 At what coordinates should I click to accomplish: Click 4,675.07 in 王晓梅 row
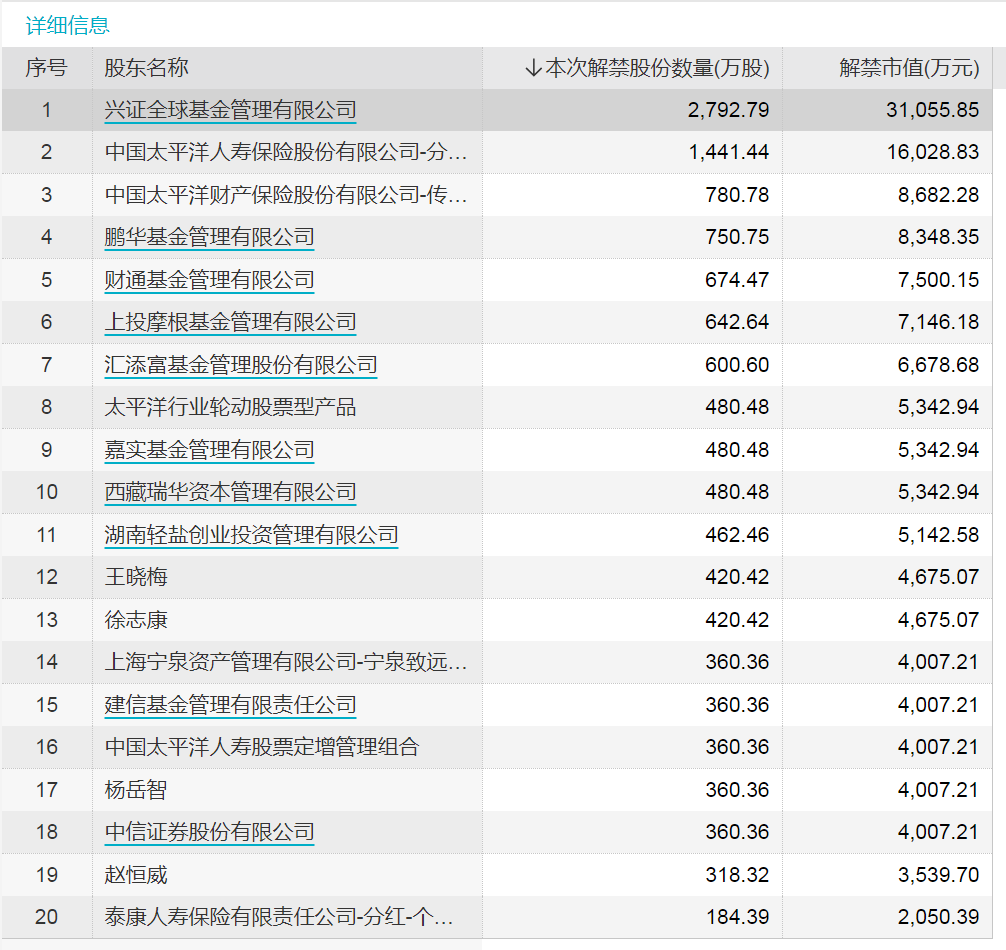click(939, 577)
